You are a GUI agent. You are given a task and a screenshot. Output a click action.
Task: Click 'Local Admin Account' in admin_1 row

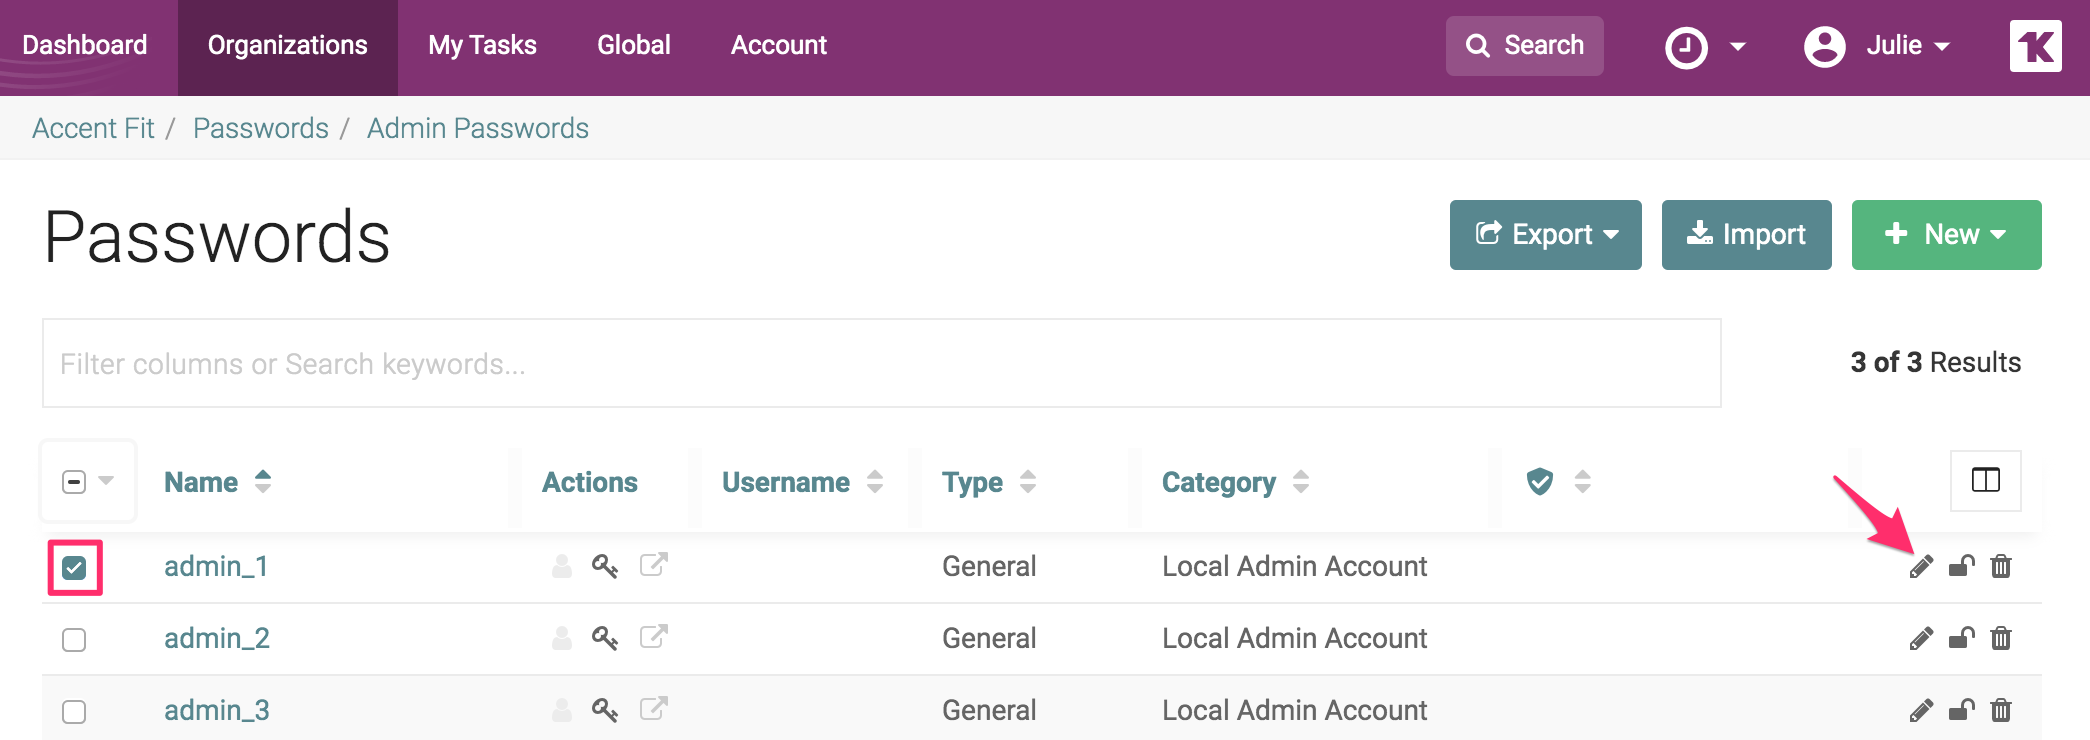click(x=1295, y=566)
